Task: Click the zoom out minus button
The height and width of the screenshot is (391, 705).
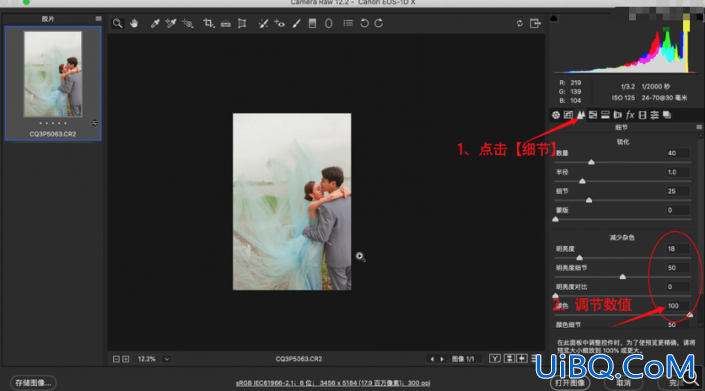Action: (x=116, y=359)
